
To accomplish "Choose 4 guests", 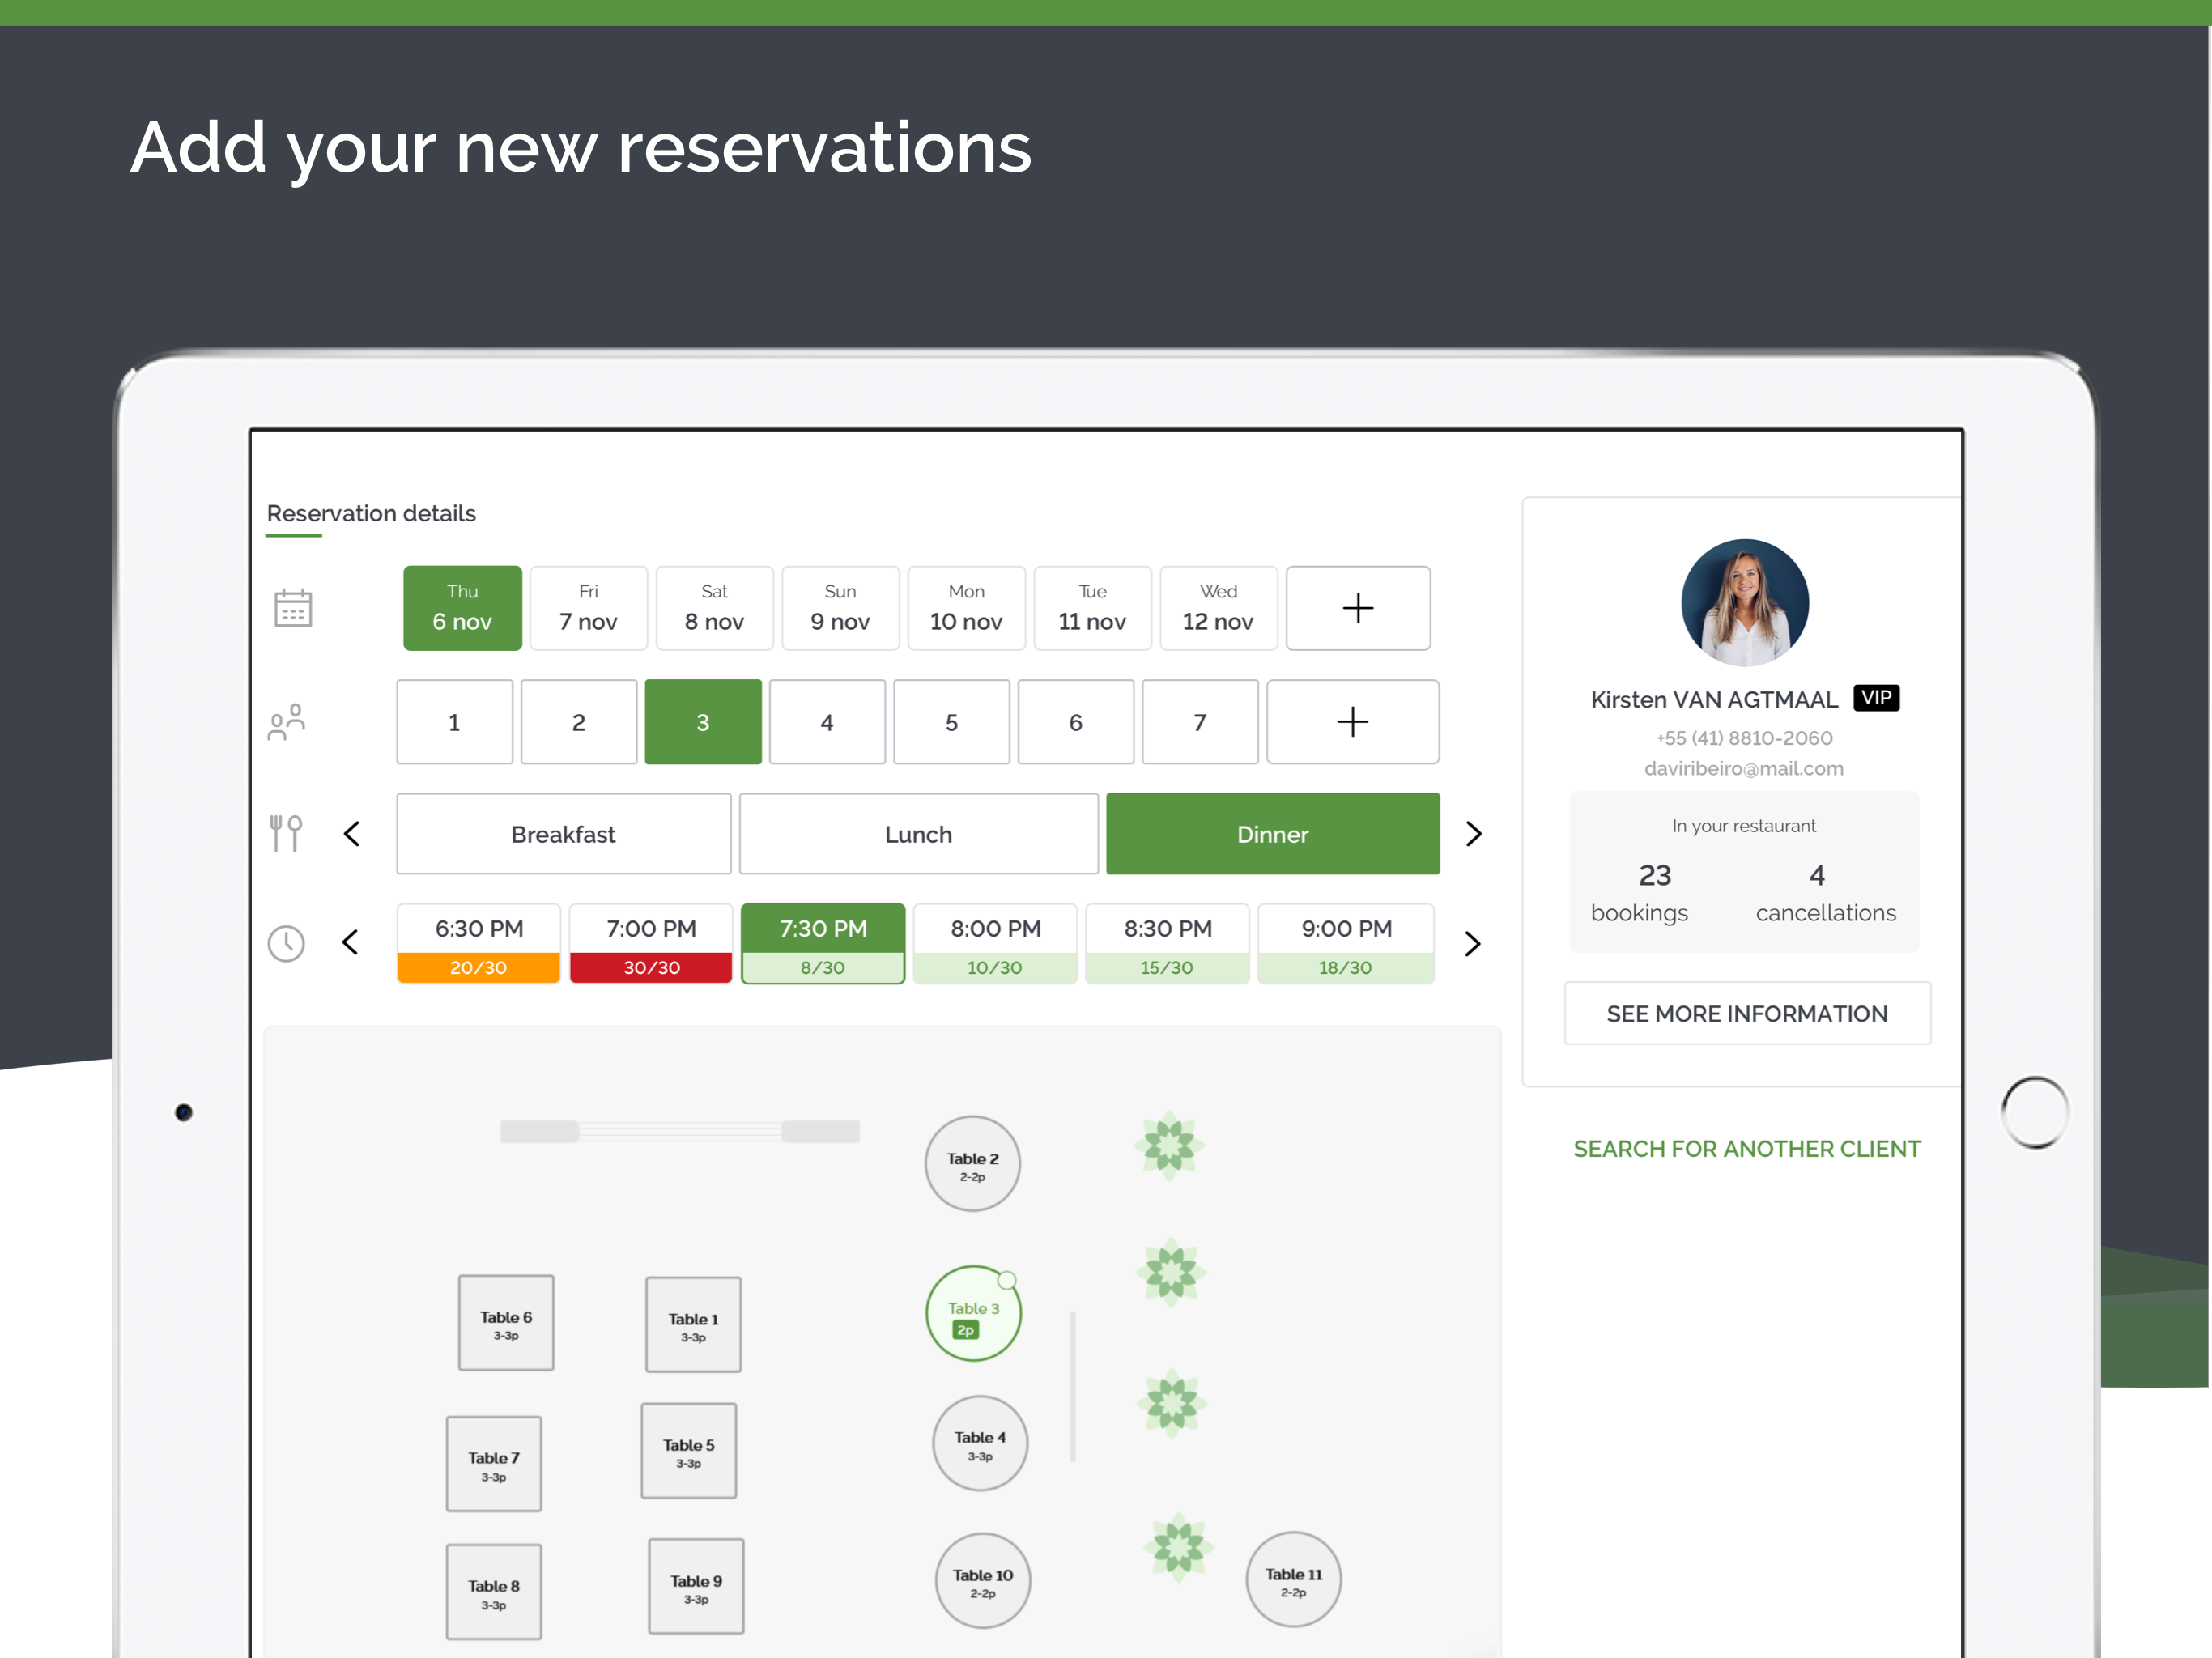I will point(827,722).
